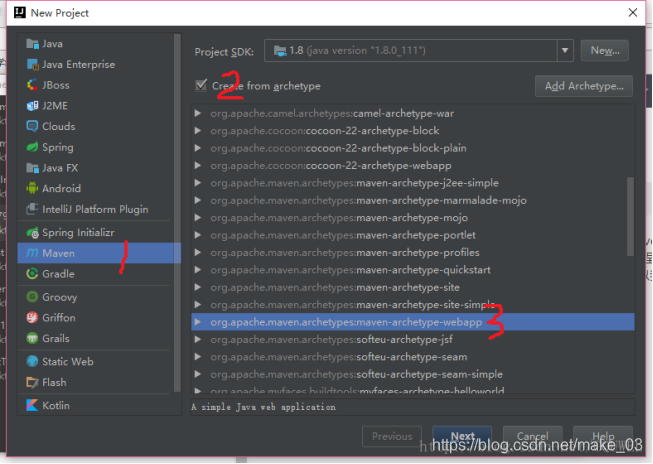Expand maven-archetype-portlet entry
The width and height of the screenshot is (653, 464).
[x=198, y=235]
